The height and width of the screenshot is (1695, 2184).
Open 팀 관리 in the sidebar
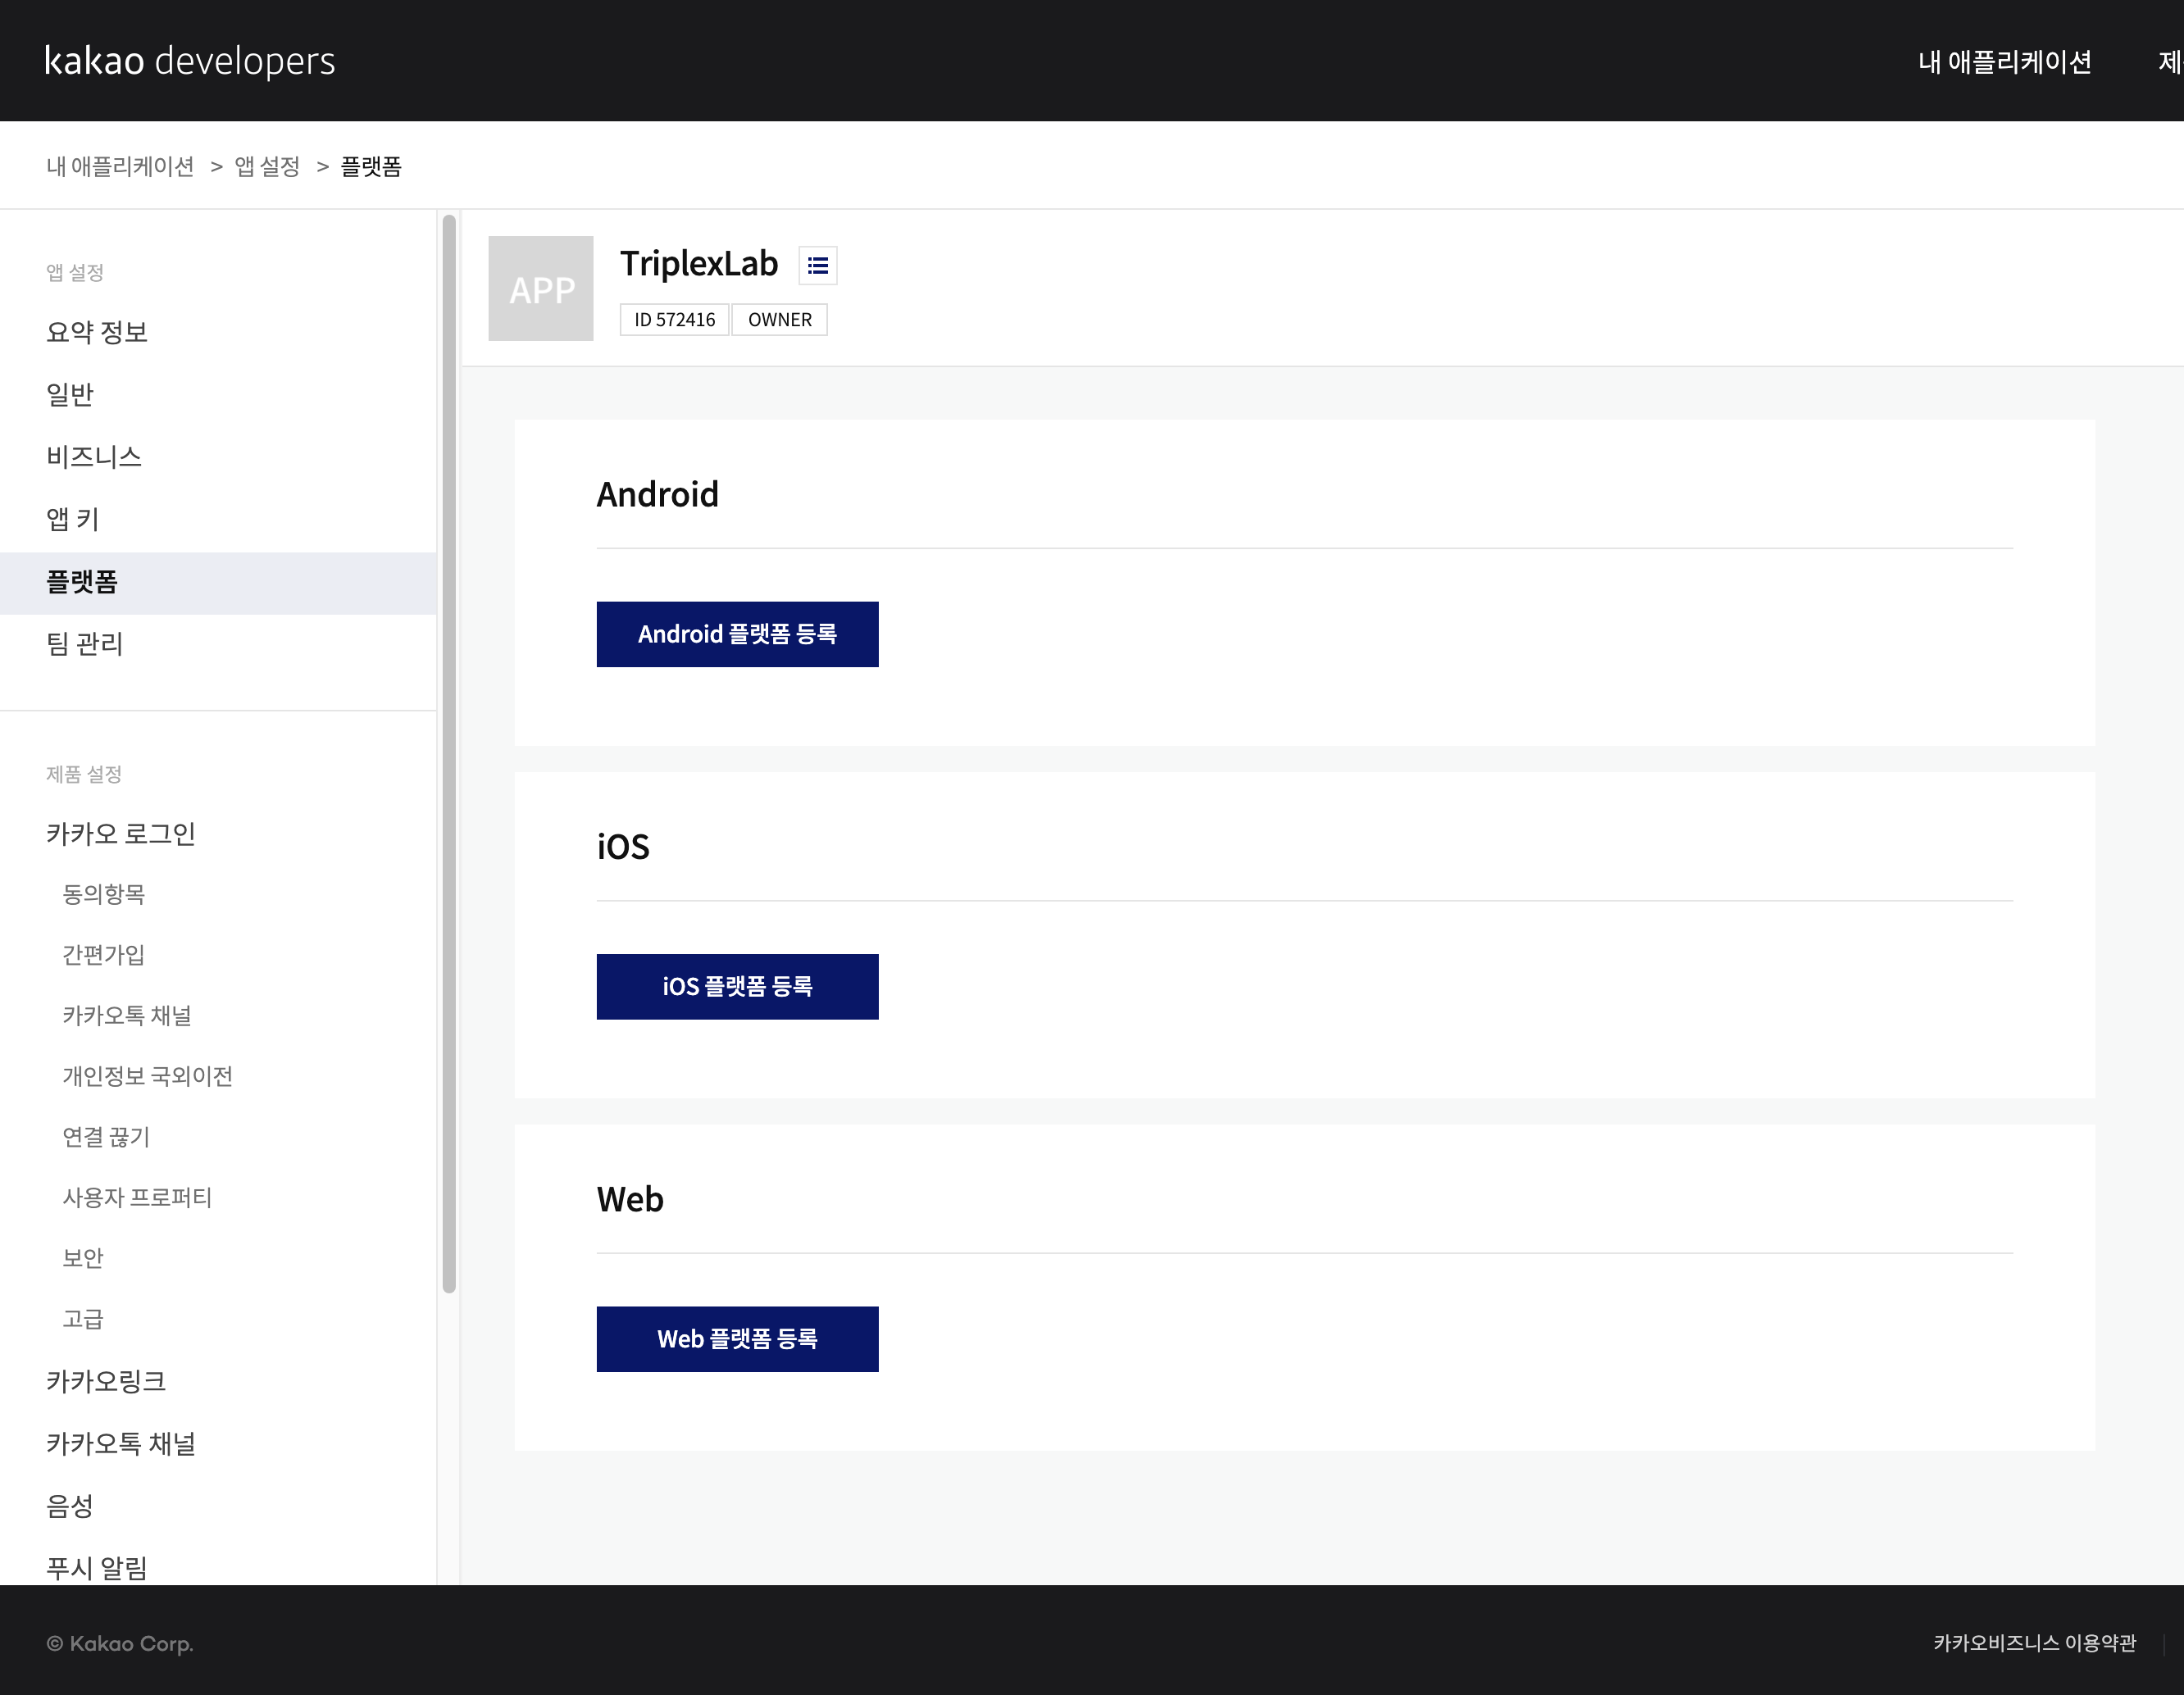coord(85,644)
